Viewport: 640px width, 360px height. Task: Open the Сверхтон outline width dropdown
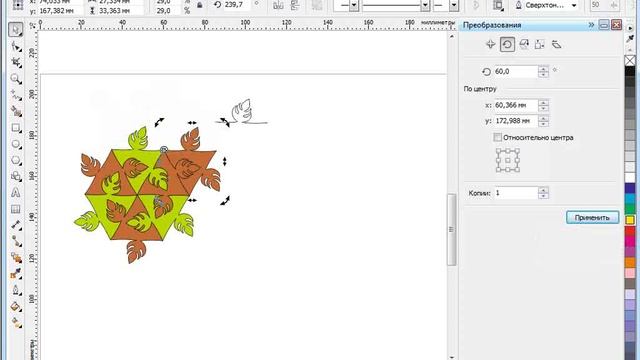tap(574, 5)
